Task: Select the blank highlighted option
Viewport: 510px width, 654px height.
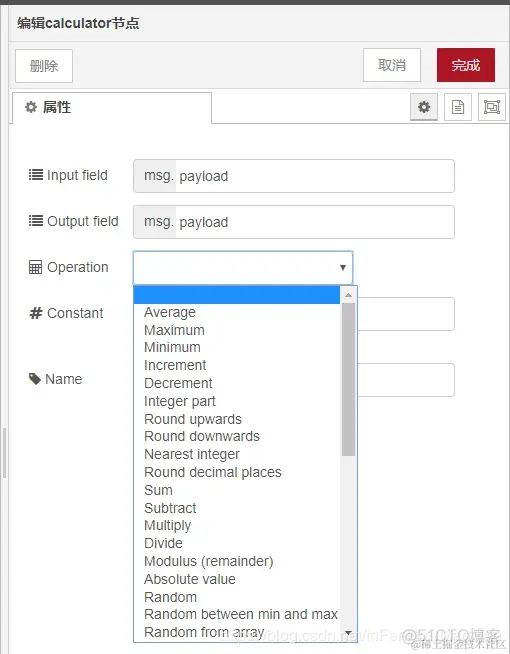Action: (x=236, y=295)
